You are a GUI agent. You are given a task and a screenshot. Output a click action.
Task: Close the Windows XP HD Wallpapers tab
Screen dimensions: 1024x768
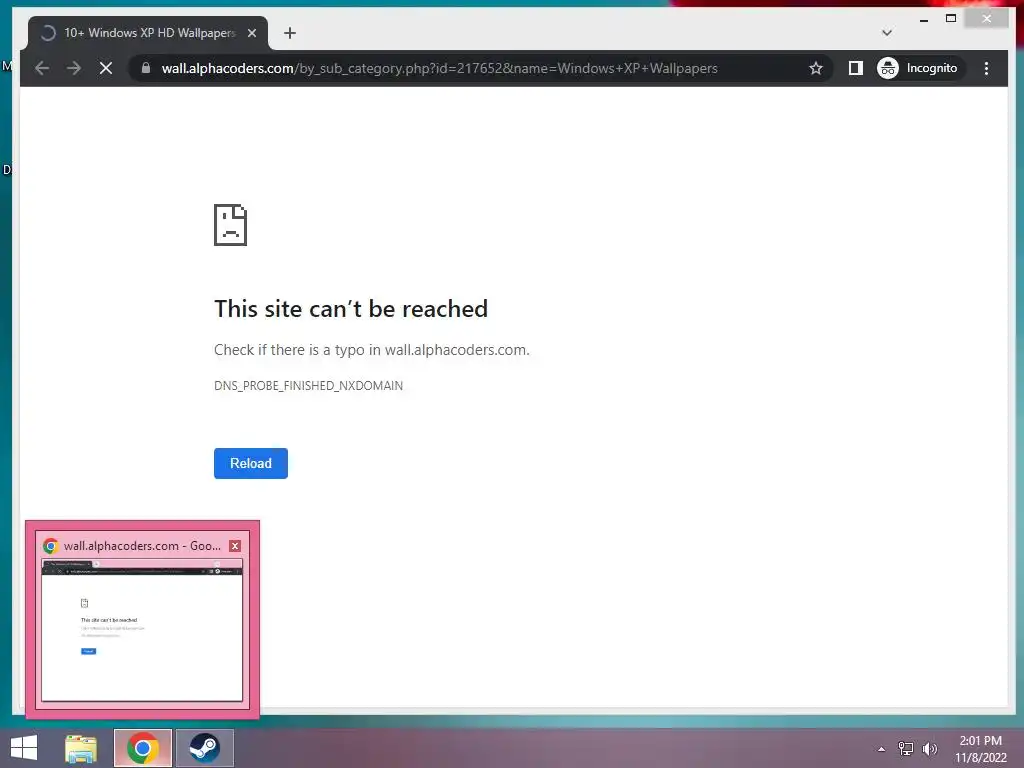(251, 33)
